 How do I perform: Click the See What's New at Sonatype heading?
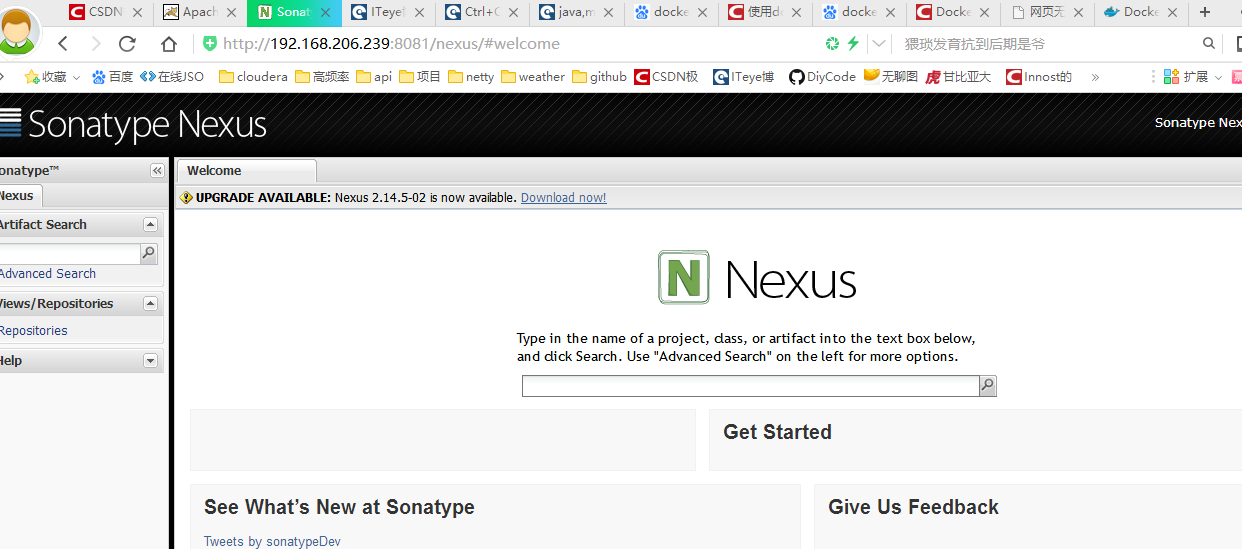(339, 507)
